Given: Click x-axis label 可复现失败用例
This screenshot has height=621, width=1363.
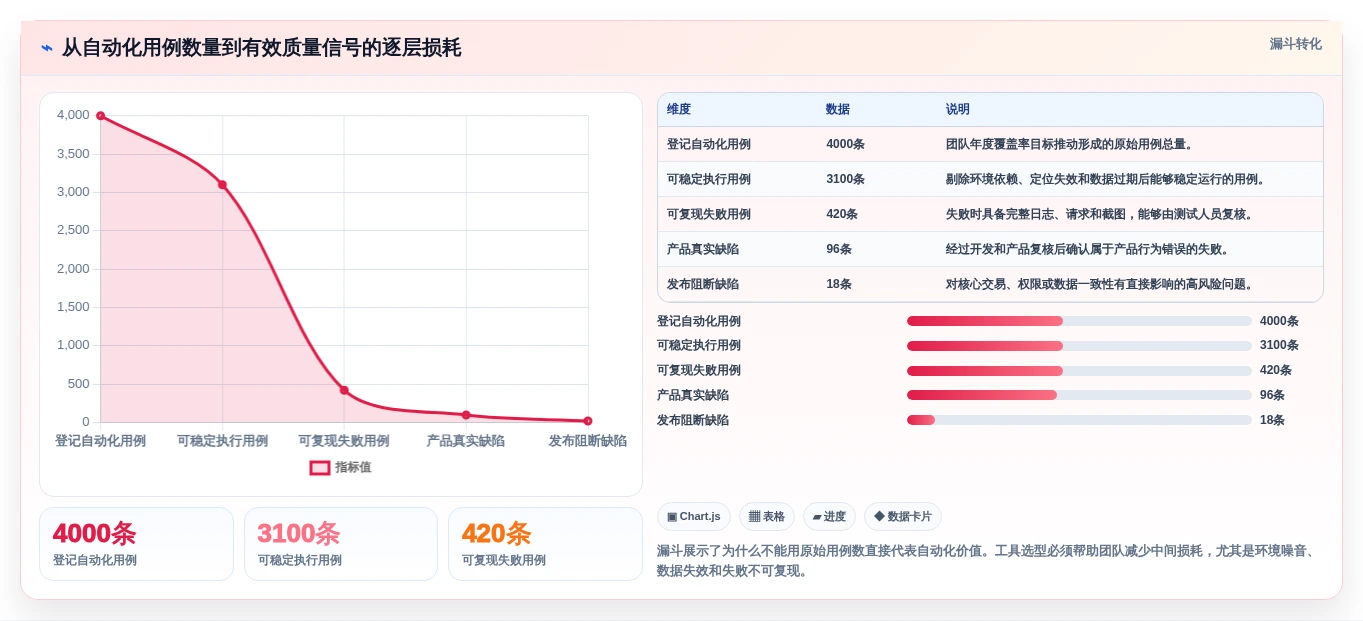Looking at the screenshot, I should pos(344,441).
